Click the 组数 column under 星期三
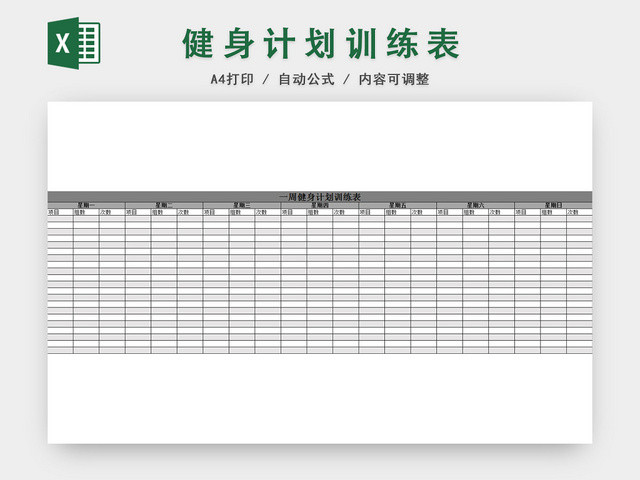640x480 pixels. click(x=242, y=212)
